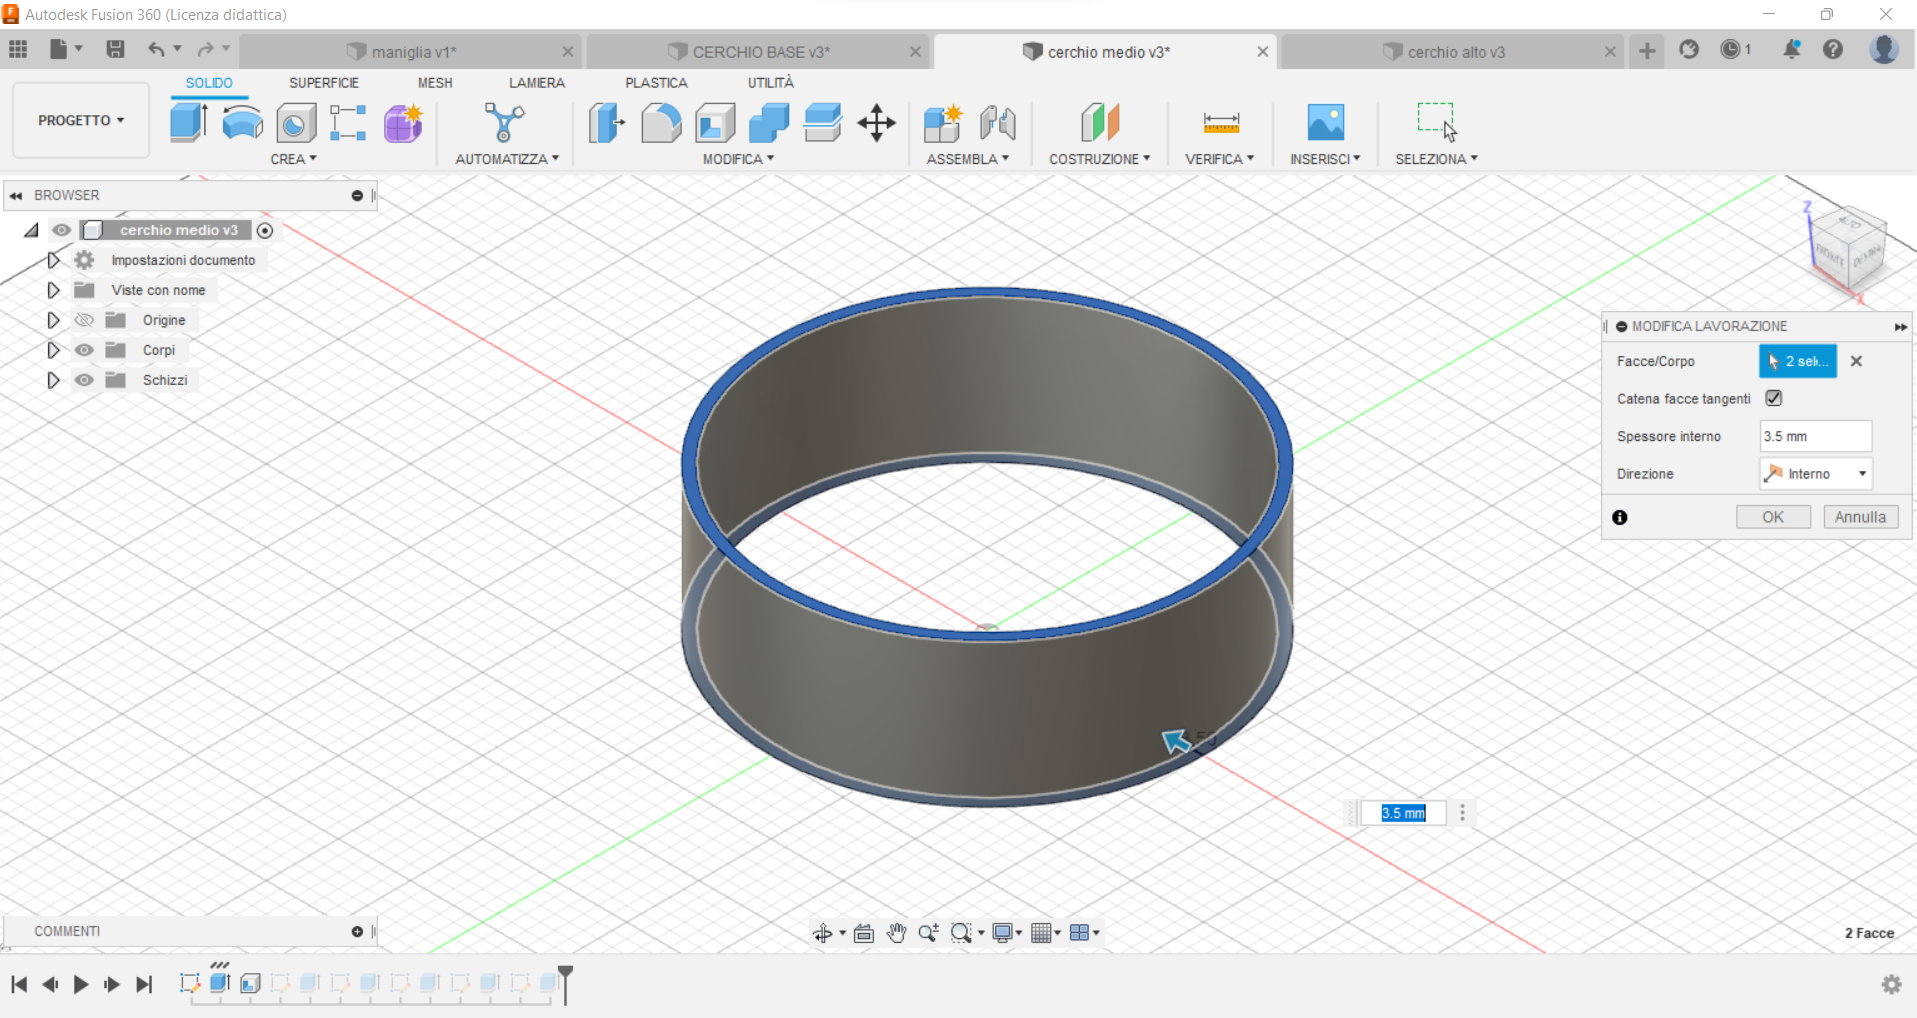Click the Annulla button in Modifica Lavorazione
Viewport: 1917px width, 1018px height.
click(x=1859, y=516)
